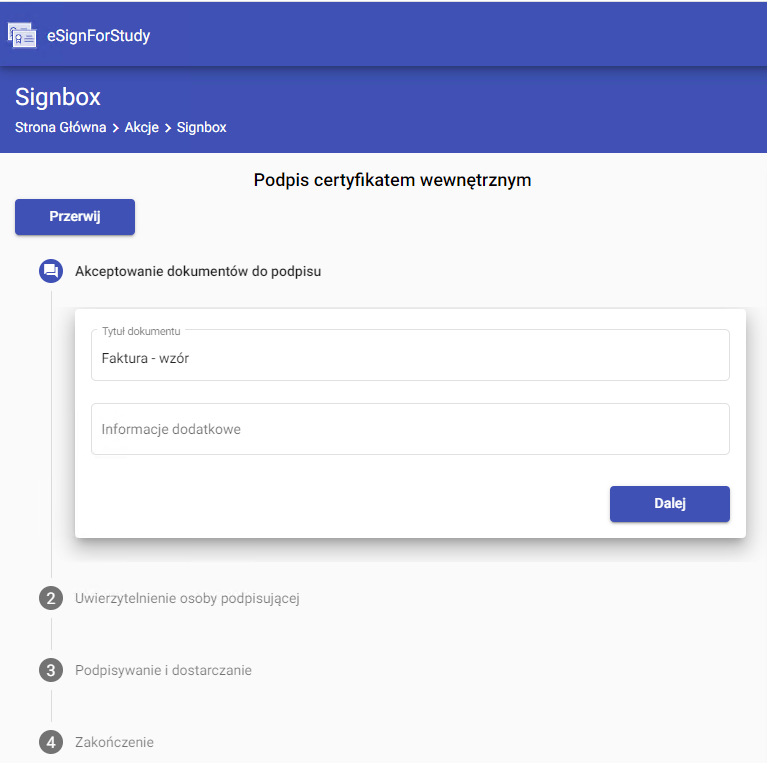Jump to Podpisywanie i dostarczanie step
The width and height of the screenshot is (767, 763).
coord(163,670)
